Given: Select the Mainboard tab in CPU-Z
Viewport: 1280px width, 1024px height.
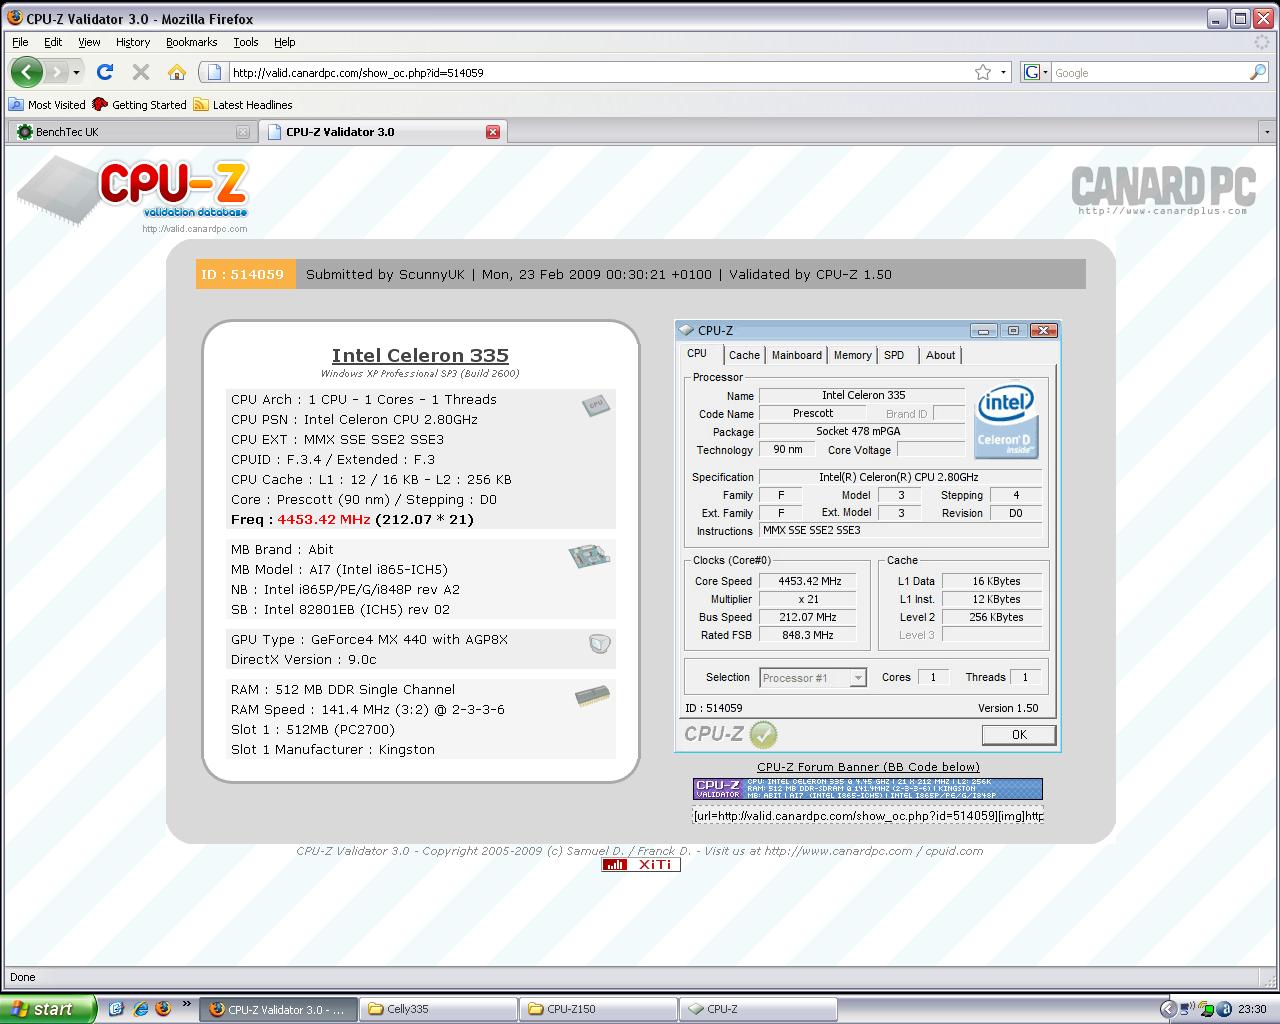Looking at the screenshot, I should 796,355.
